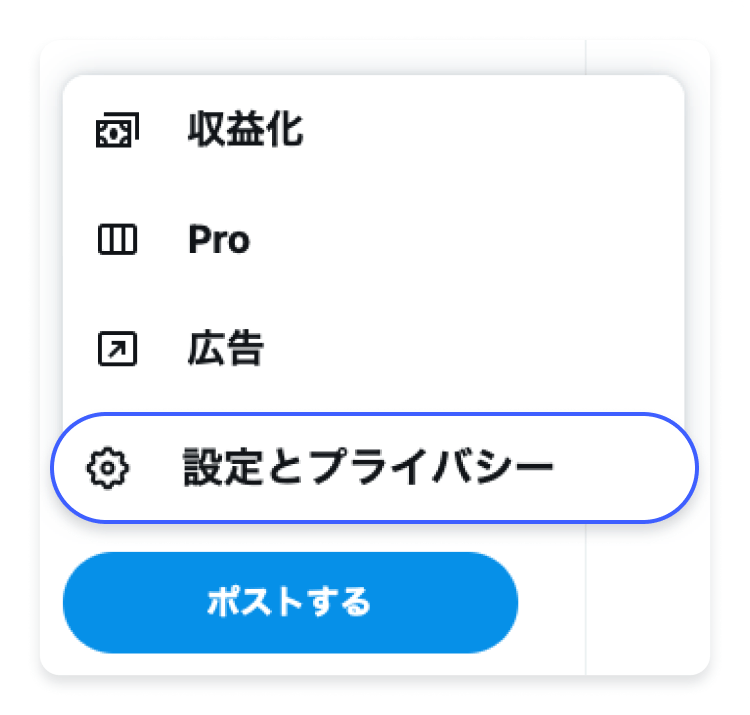Select the blue-outlined highlighted menu row
Screen dimensions: 750x715
coord(374,467)
